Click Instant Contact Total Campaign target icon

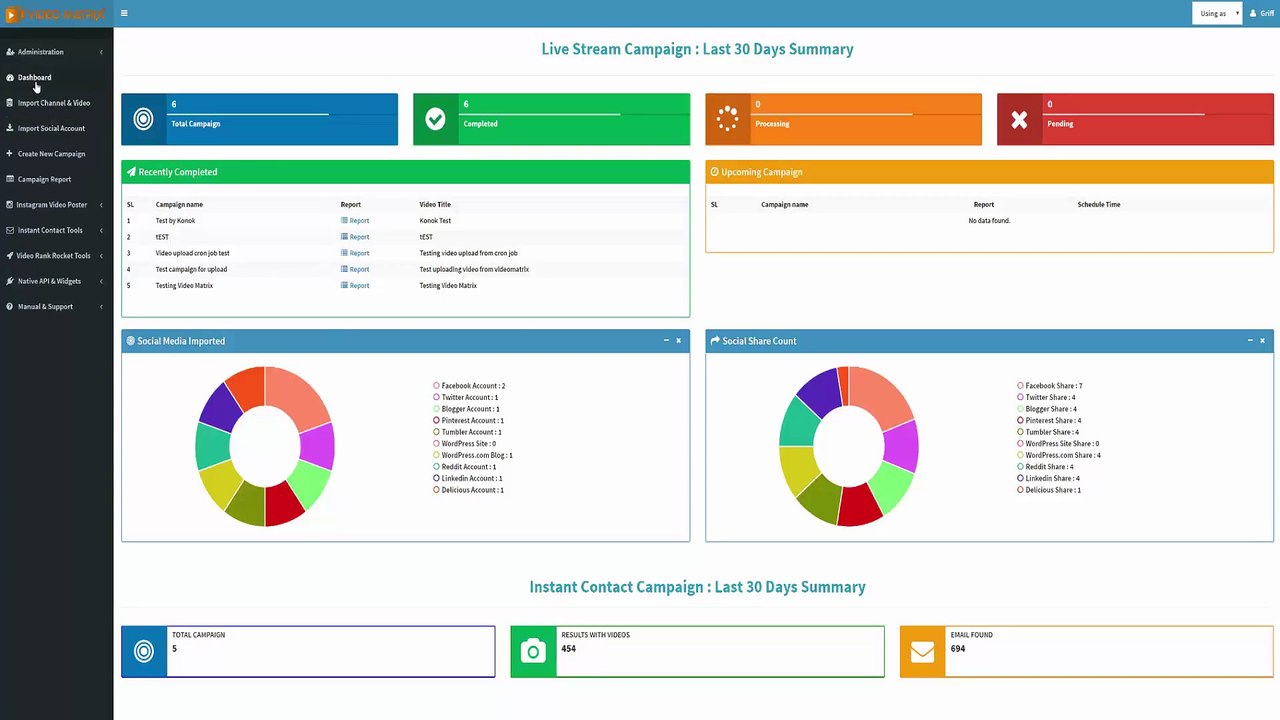(144, 652)
